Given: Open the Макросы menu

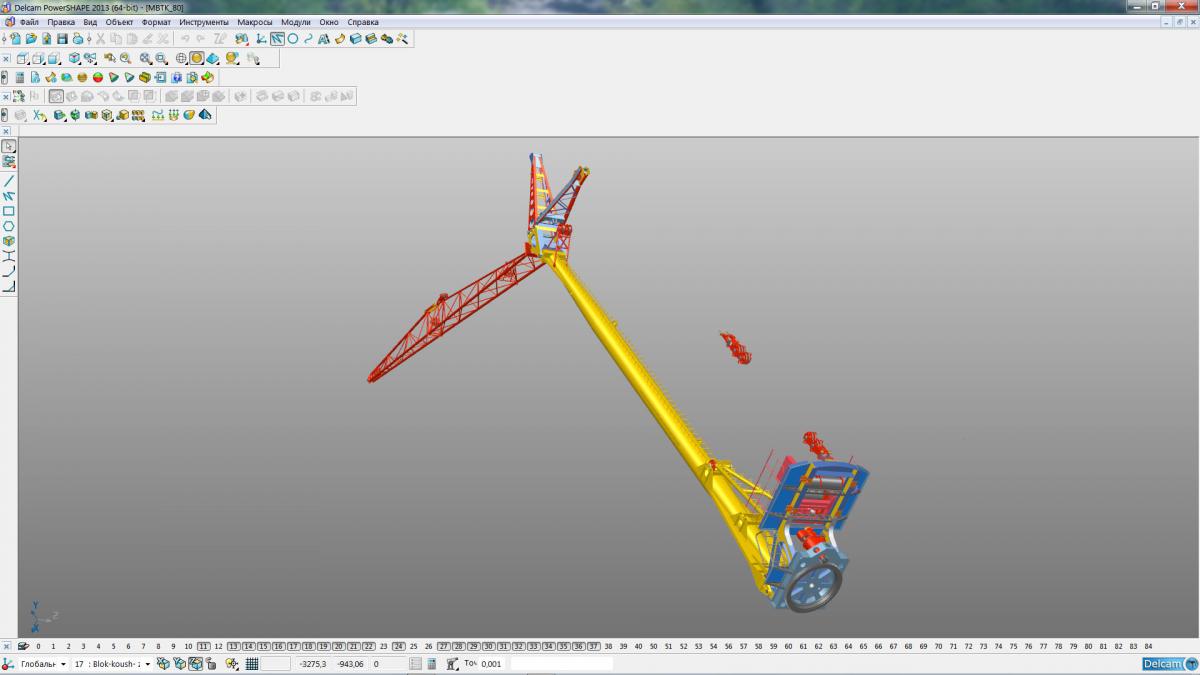Looking at the screenshot, I should click(255, 22).
